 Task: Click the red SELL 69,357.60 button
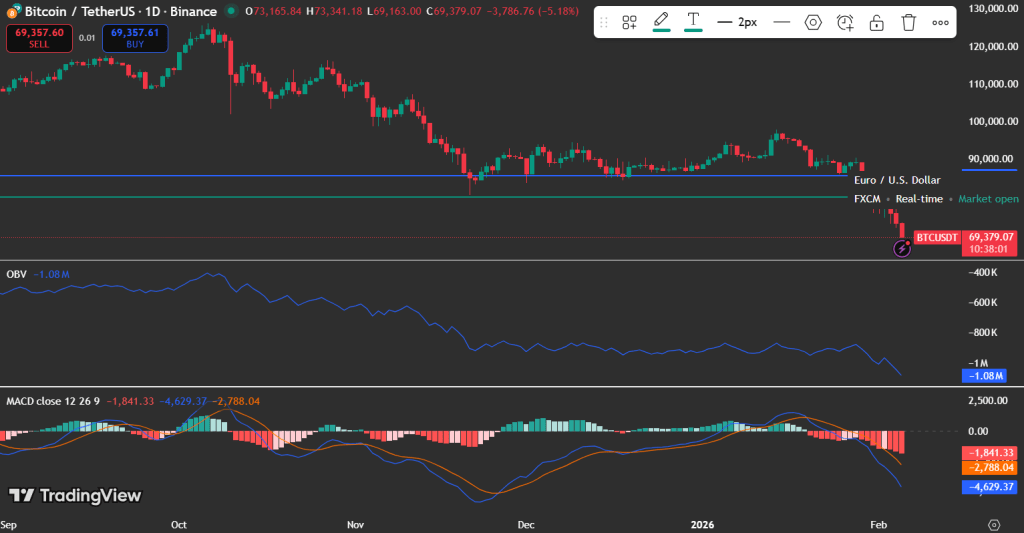pos(39,39)
